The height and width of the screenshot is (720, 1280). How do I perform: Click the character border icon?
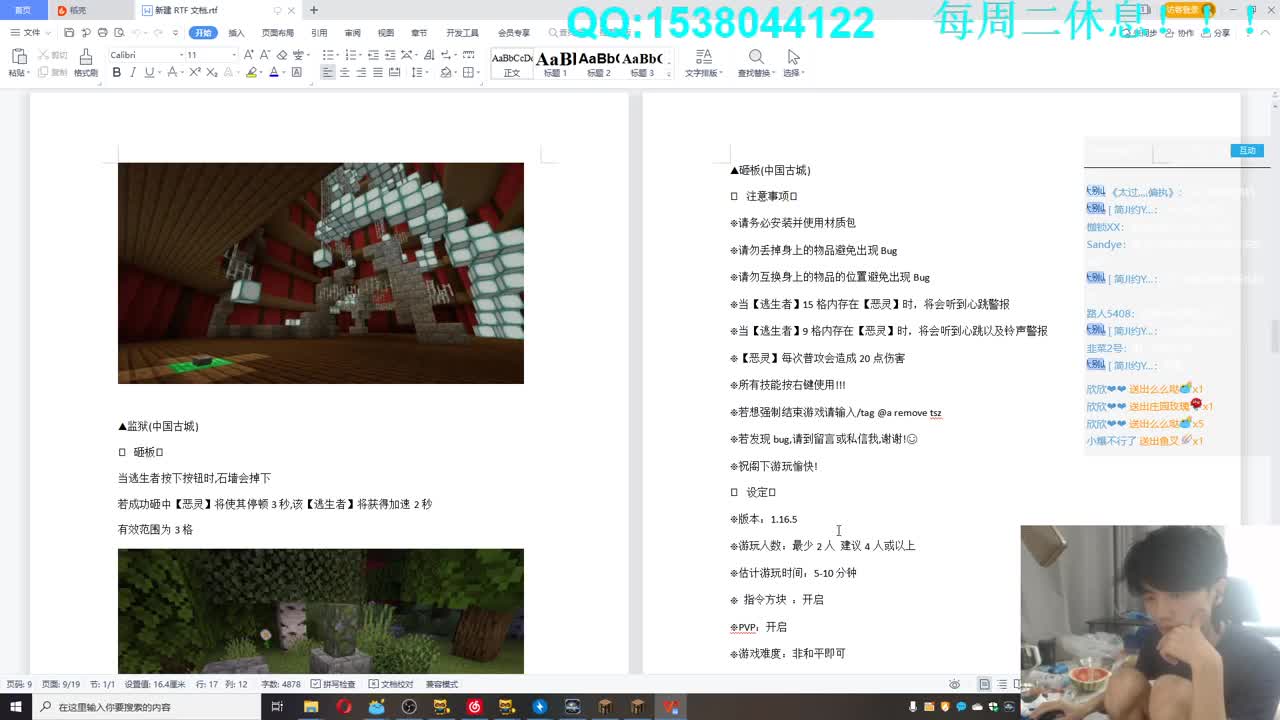[x=297, y=73]
